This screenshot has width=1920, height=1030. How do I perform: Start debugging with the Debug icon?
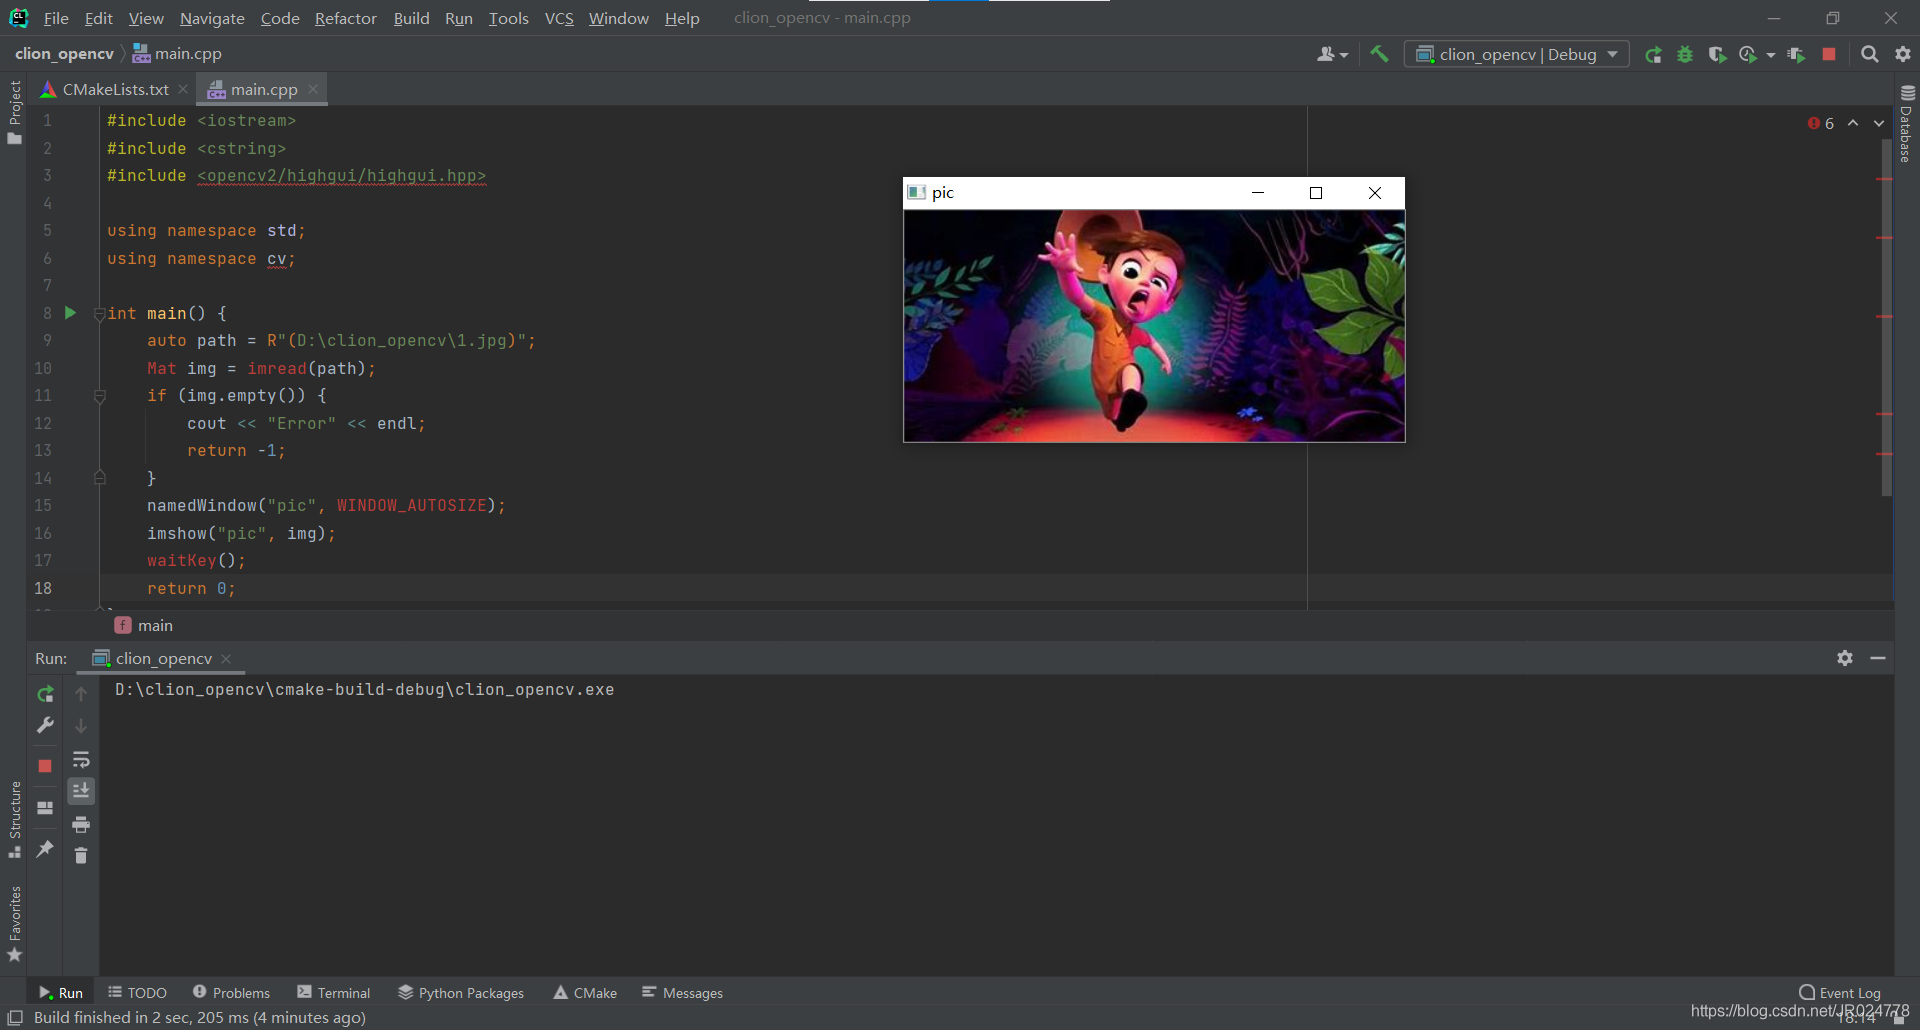pyautogui.click(x=1685, y=54)
